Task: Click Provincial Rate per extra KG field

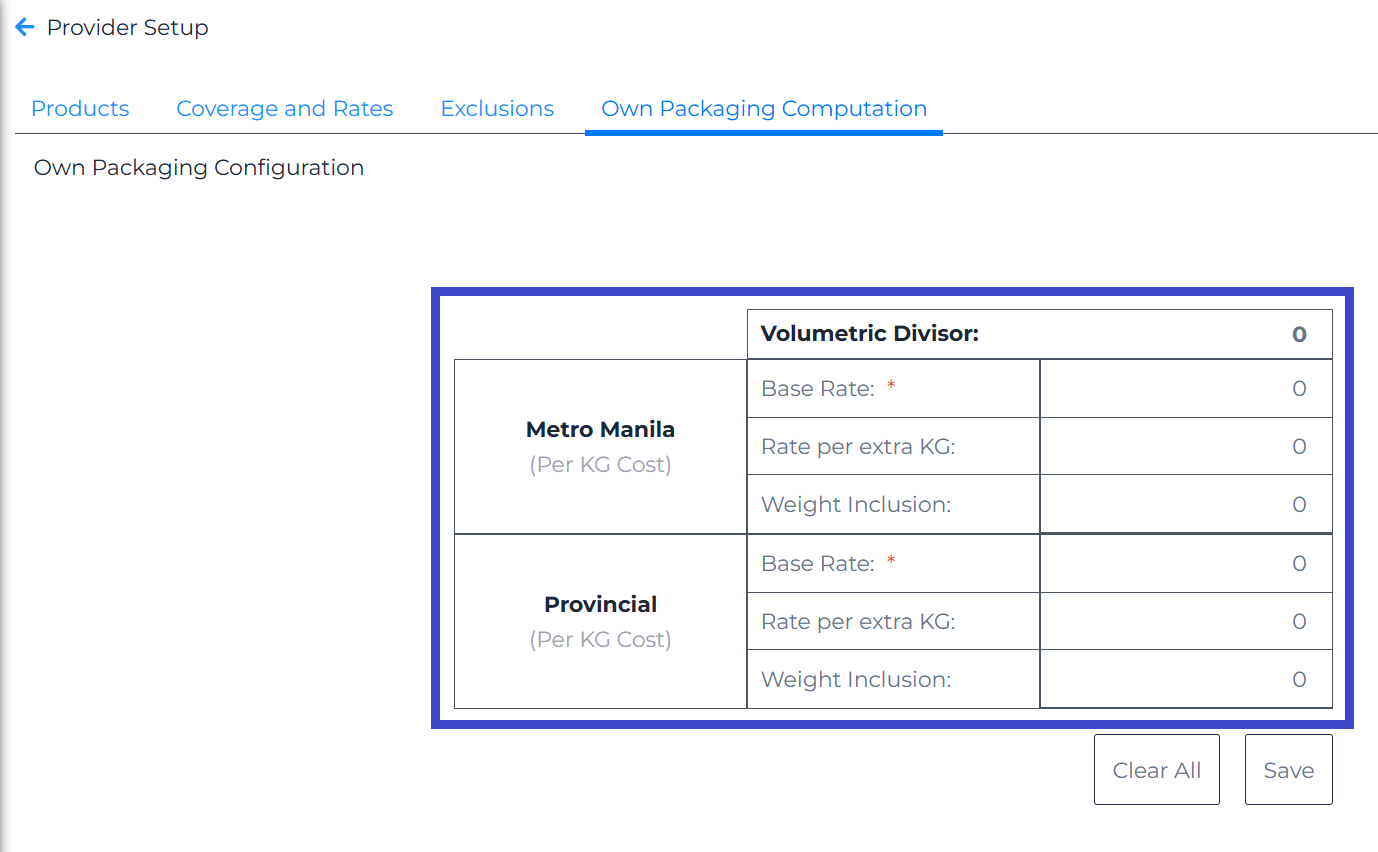Action: (x=1186, y=622)
